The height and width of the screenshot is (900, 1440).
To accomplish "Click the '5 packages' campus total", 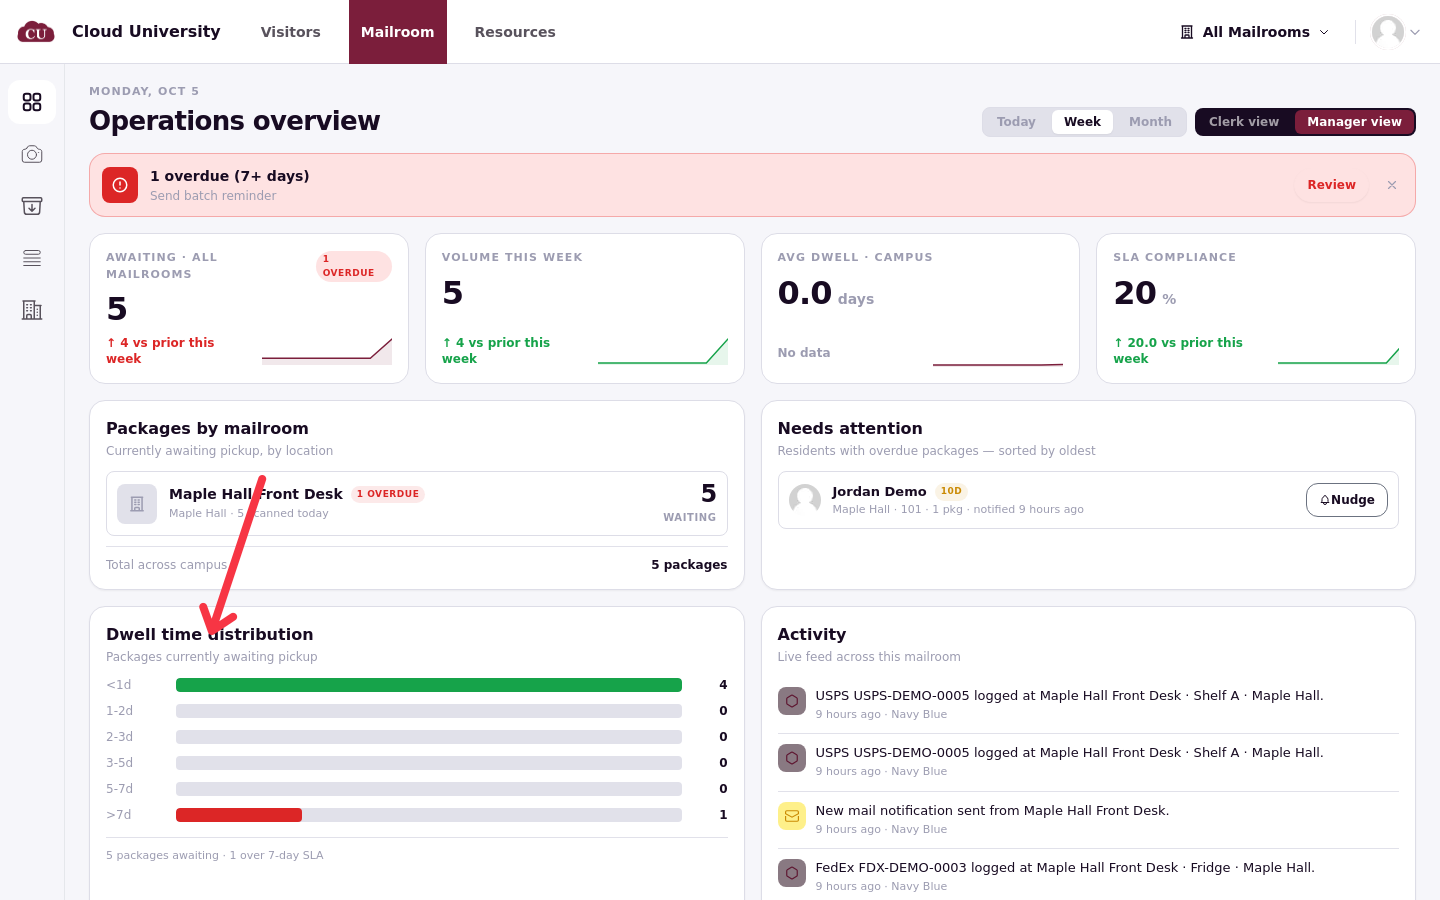I will pos(689,565).
